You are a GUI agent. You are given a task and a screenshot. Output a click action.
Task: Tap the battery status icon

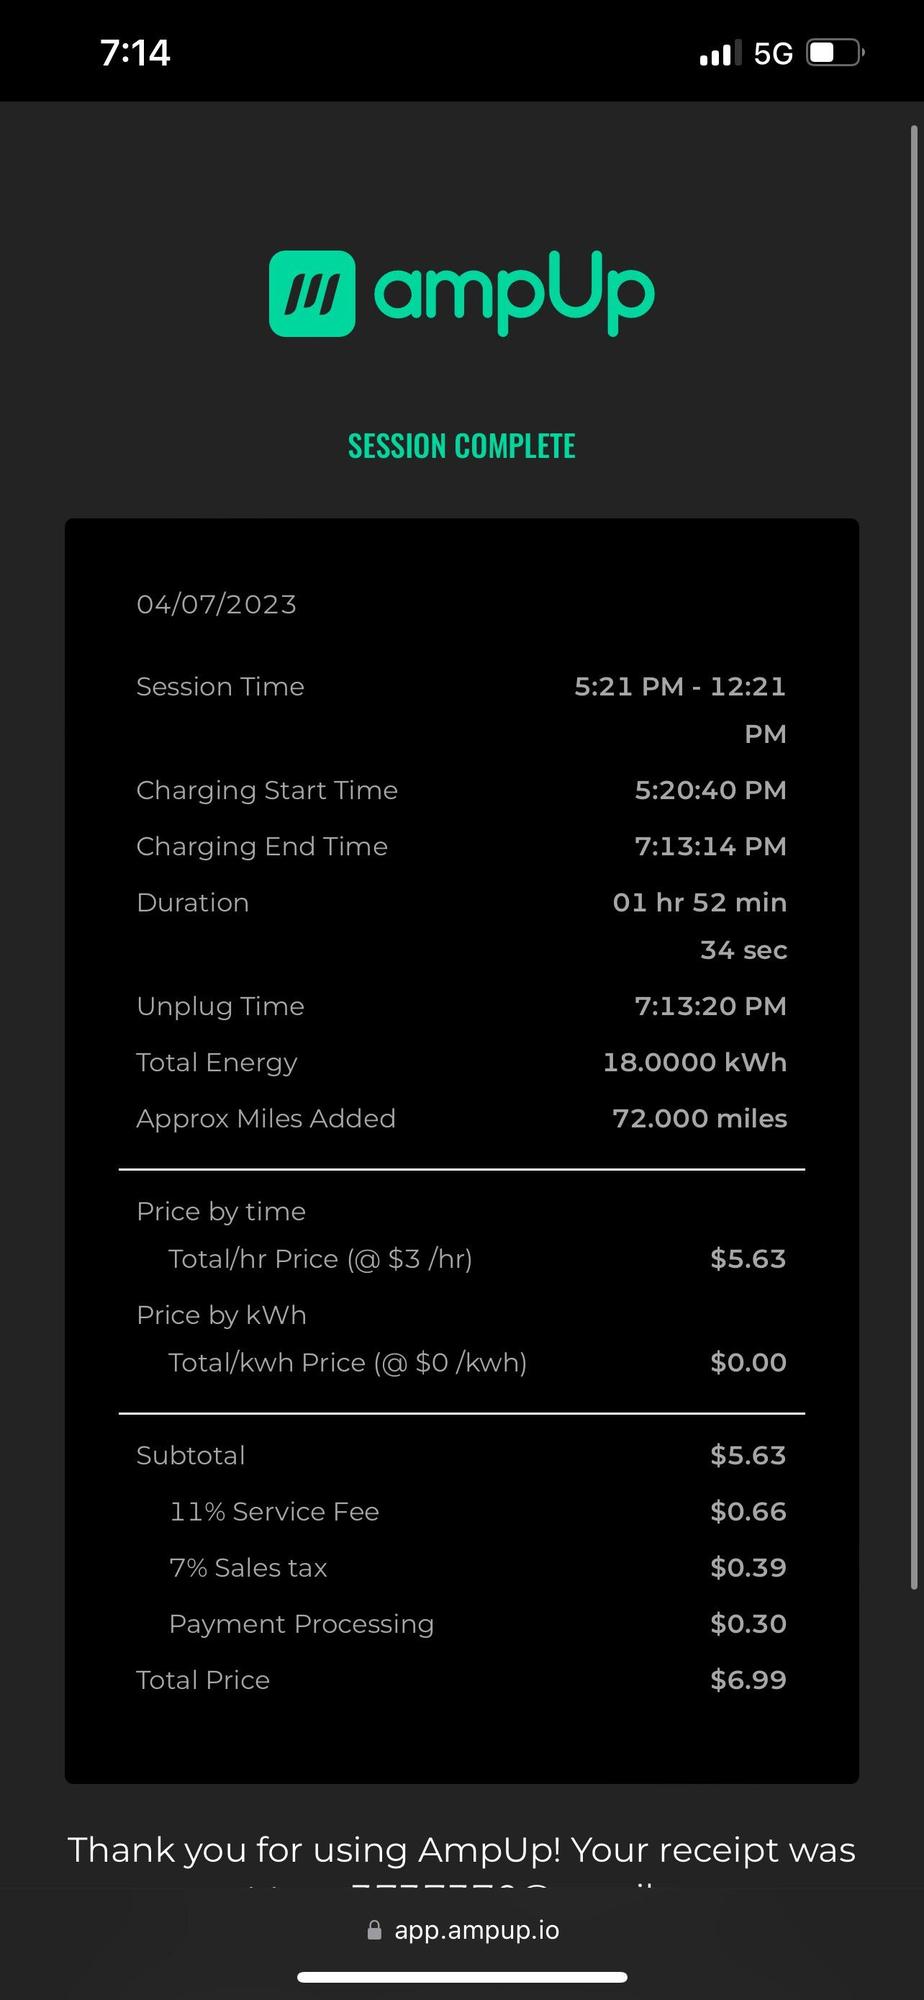pos(835,53)
